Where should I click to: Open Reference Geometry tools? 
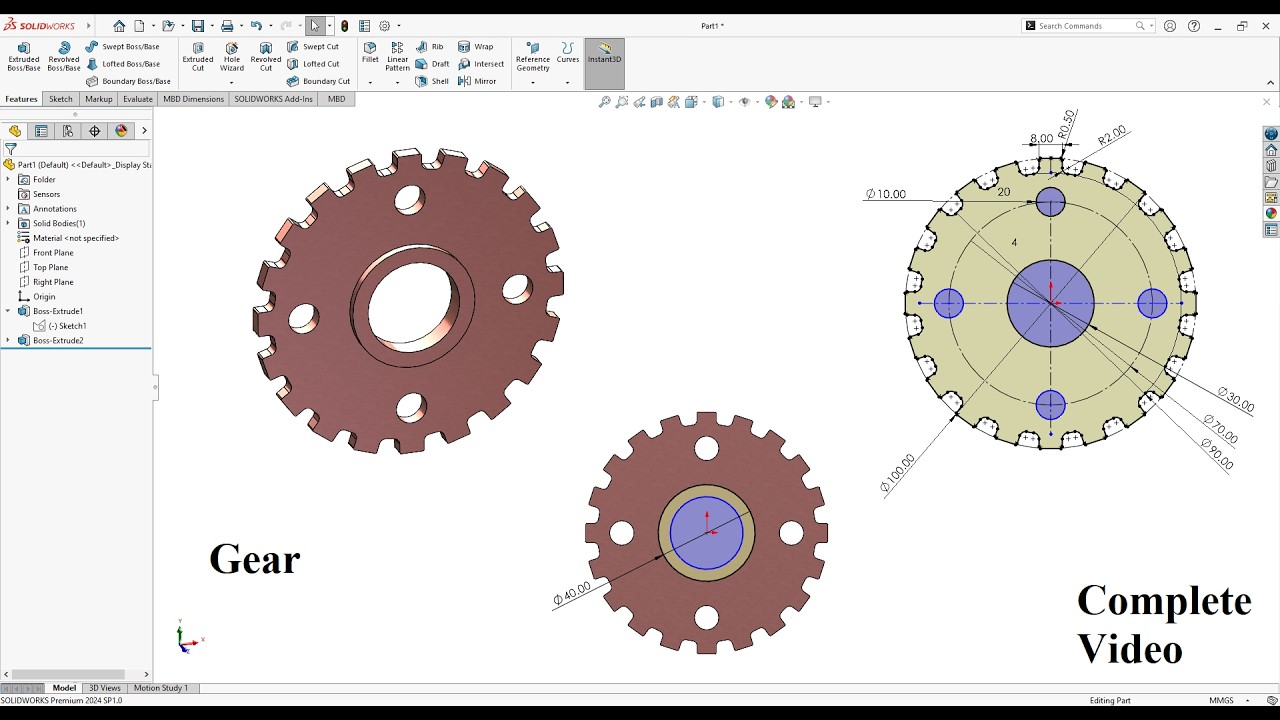(533, 57)
